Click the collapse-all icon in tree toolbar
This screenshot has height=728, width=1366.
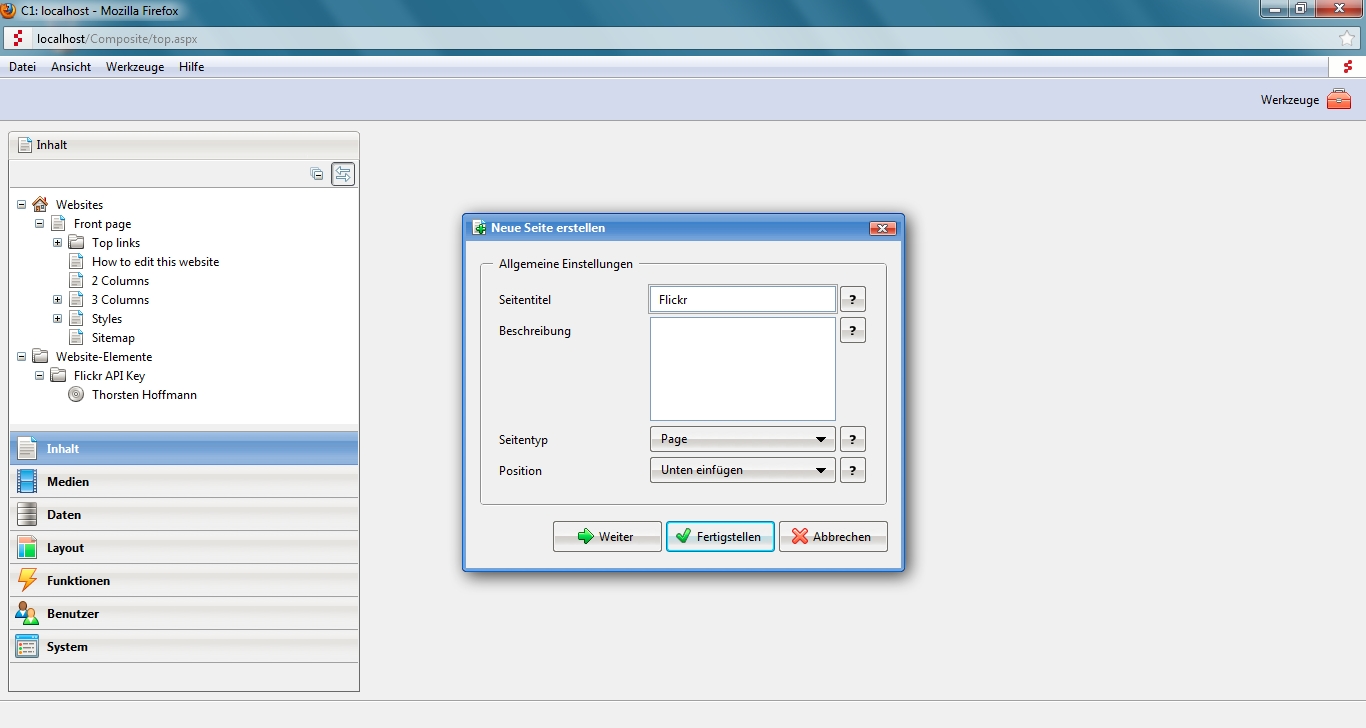(317, 174)
